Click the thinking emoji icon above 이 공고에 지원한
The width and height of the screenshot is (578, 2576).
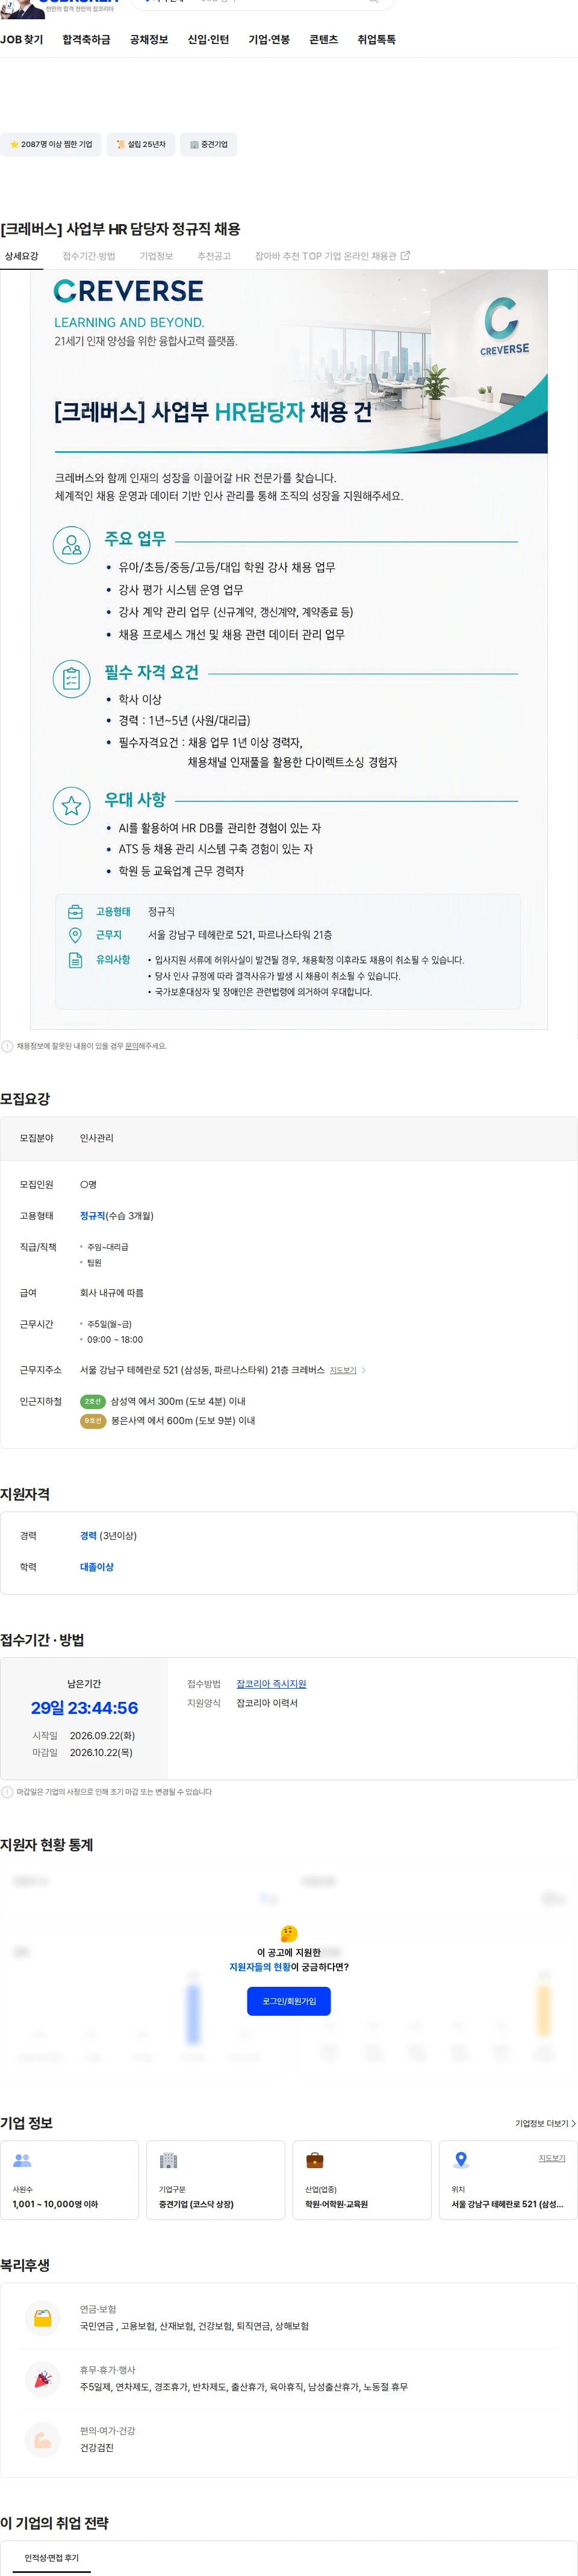tap(289, 1933)
